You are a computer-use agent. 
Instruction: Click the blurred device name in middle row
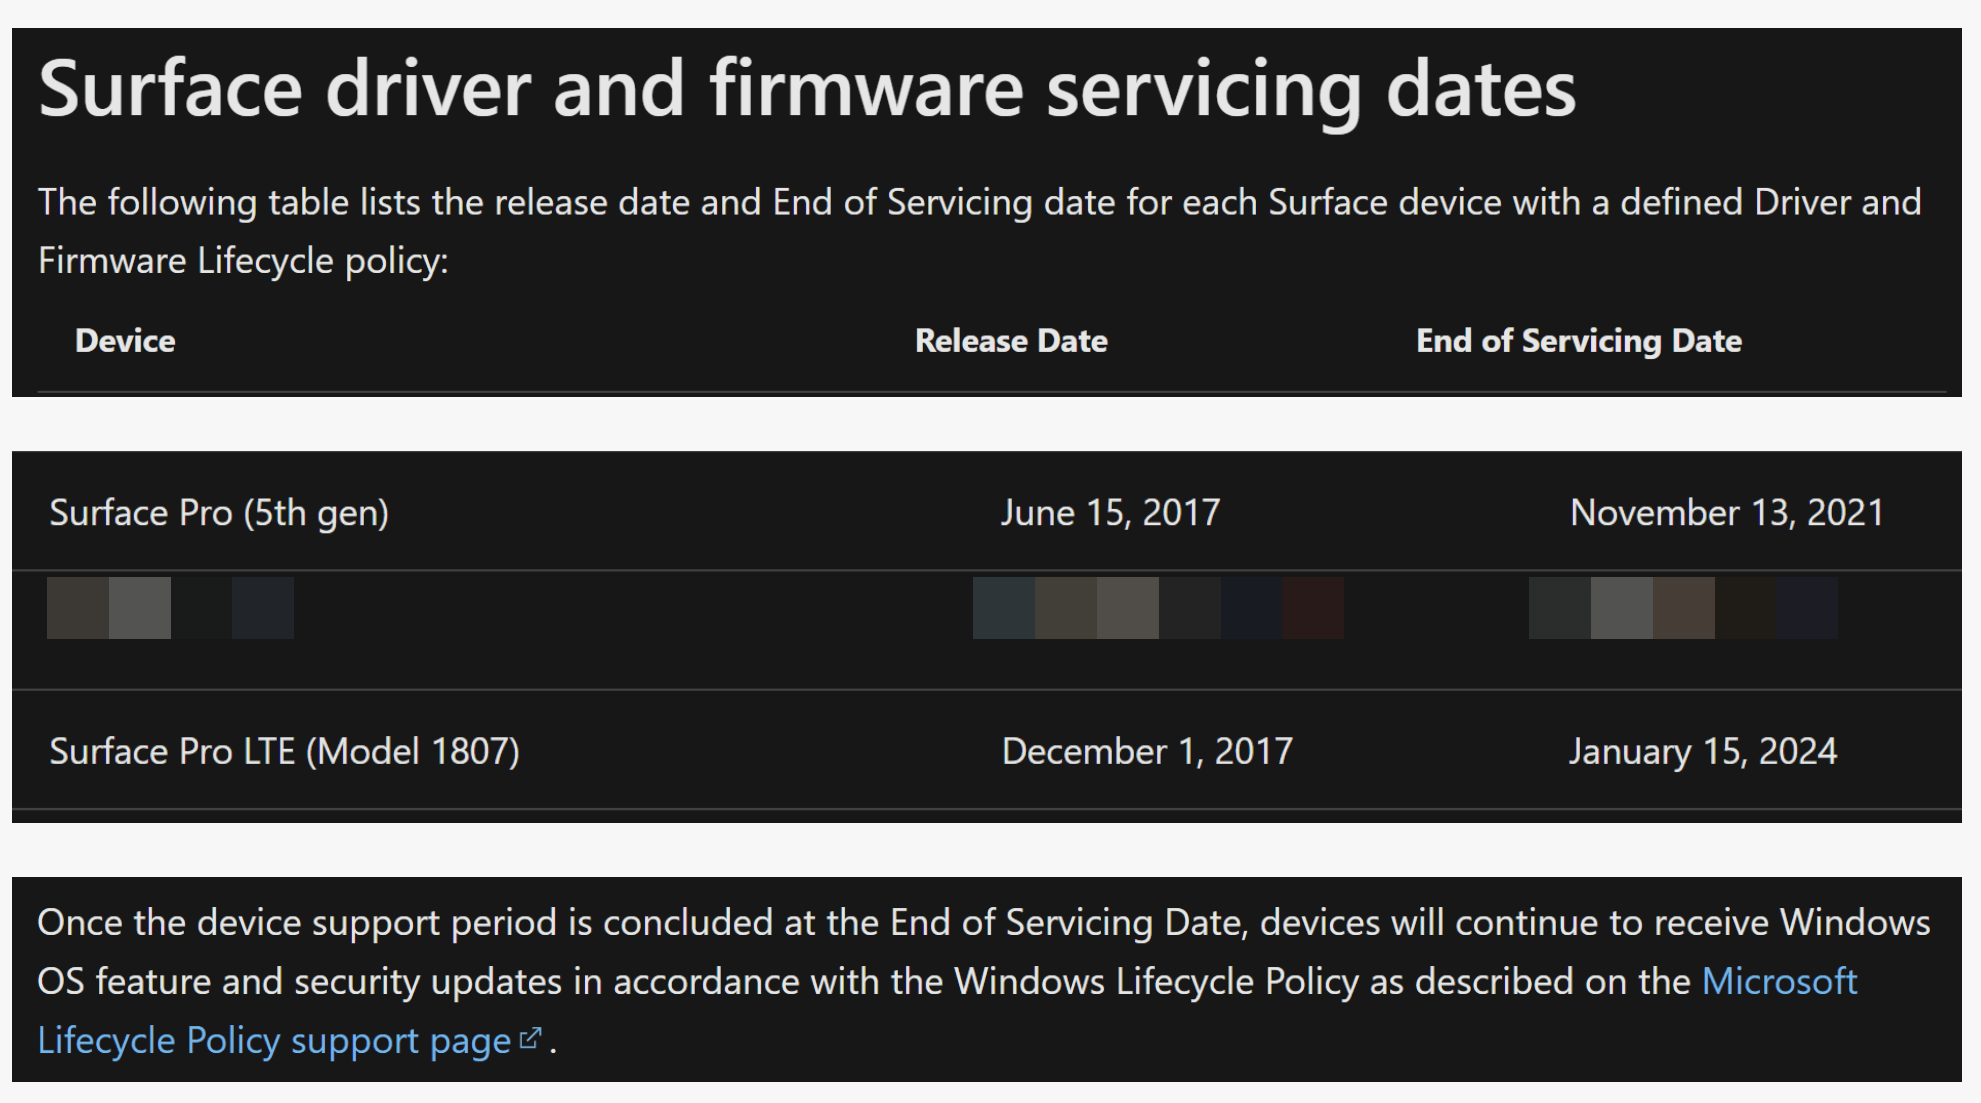pyautogui.click(x=170, y=608)
